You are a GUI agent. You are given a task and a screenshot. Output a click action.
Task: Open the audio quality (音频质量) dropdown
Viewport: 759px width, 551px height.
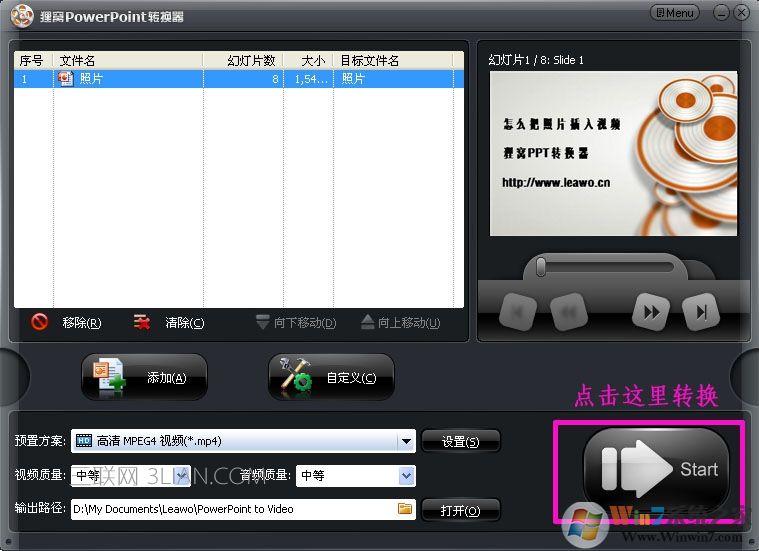(406, 475)
